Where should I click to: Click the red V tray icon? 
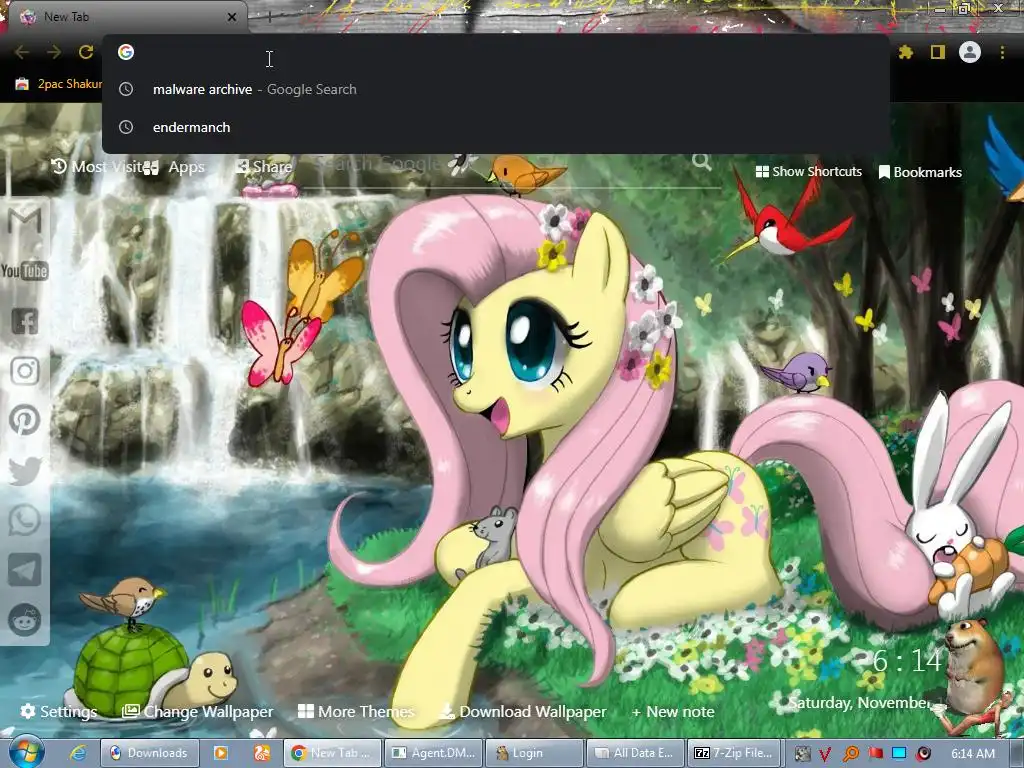[x=825, y=754]
